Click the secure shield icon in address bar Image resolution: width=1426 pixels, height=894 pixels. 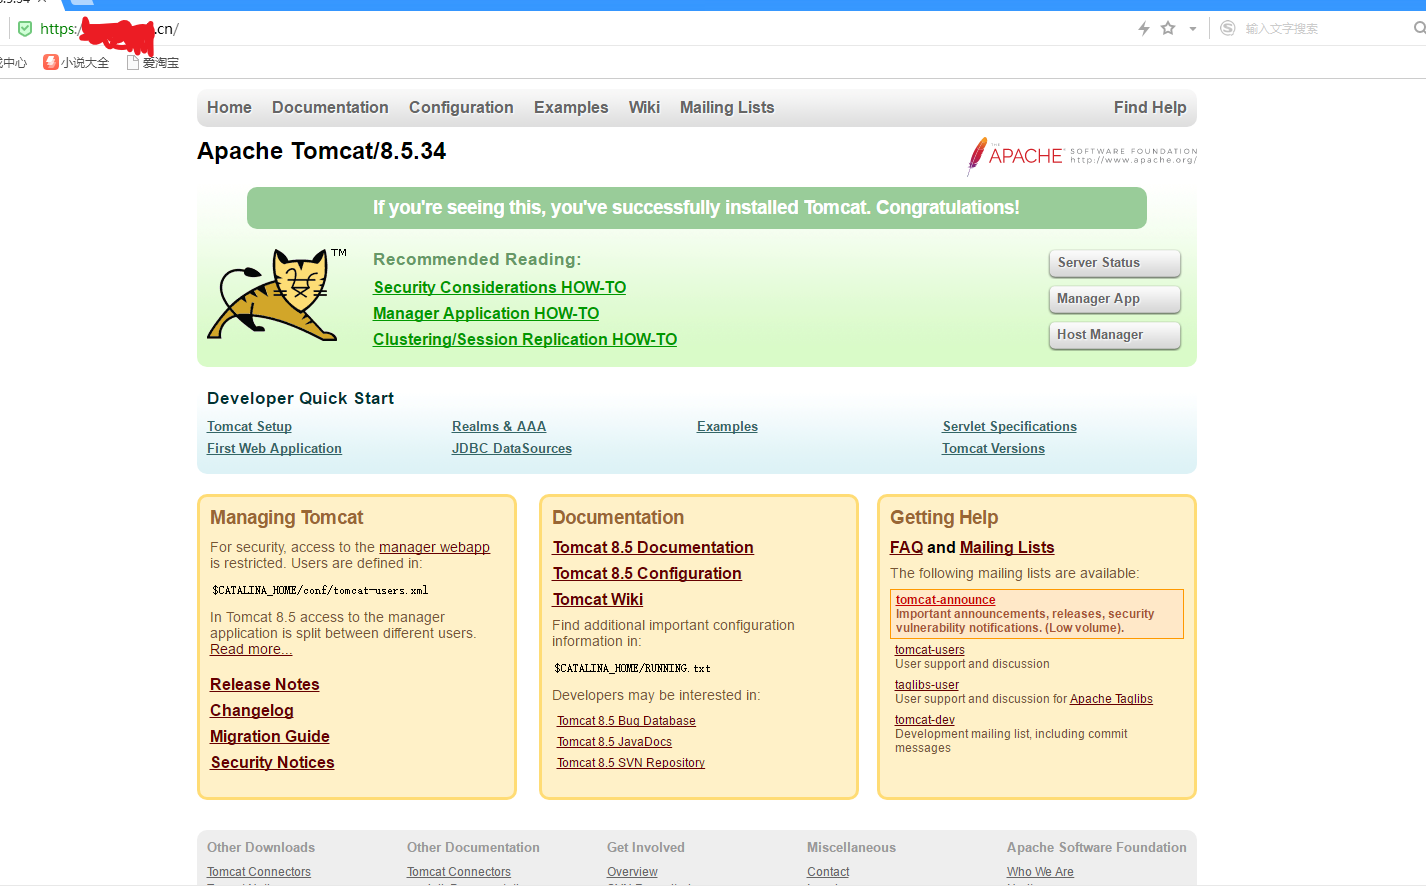click(25, 28)
